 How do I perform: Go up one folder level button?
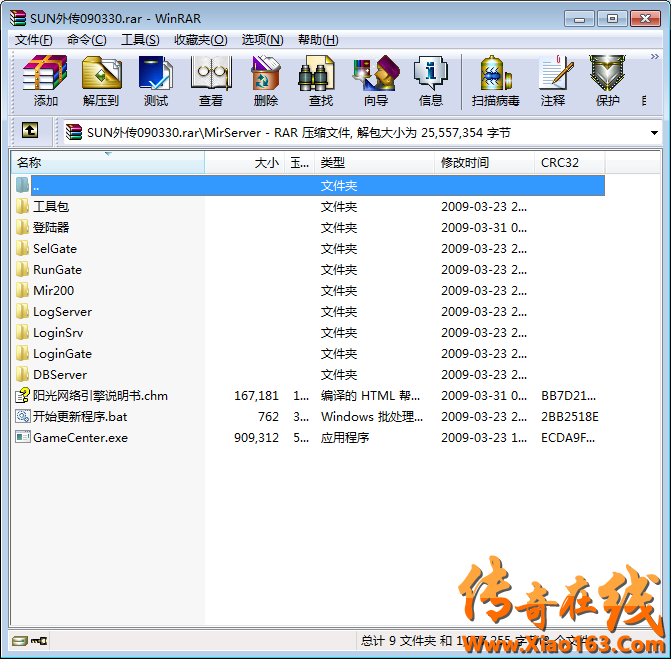coord(30,130)
